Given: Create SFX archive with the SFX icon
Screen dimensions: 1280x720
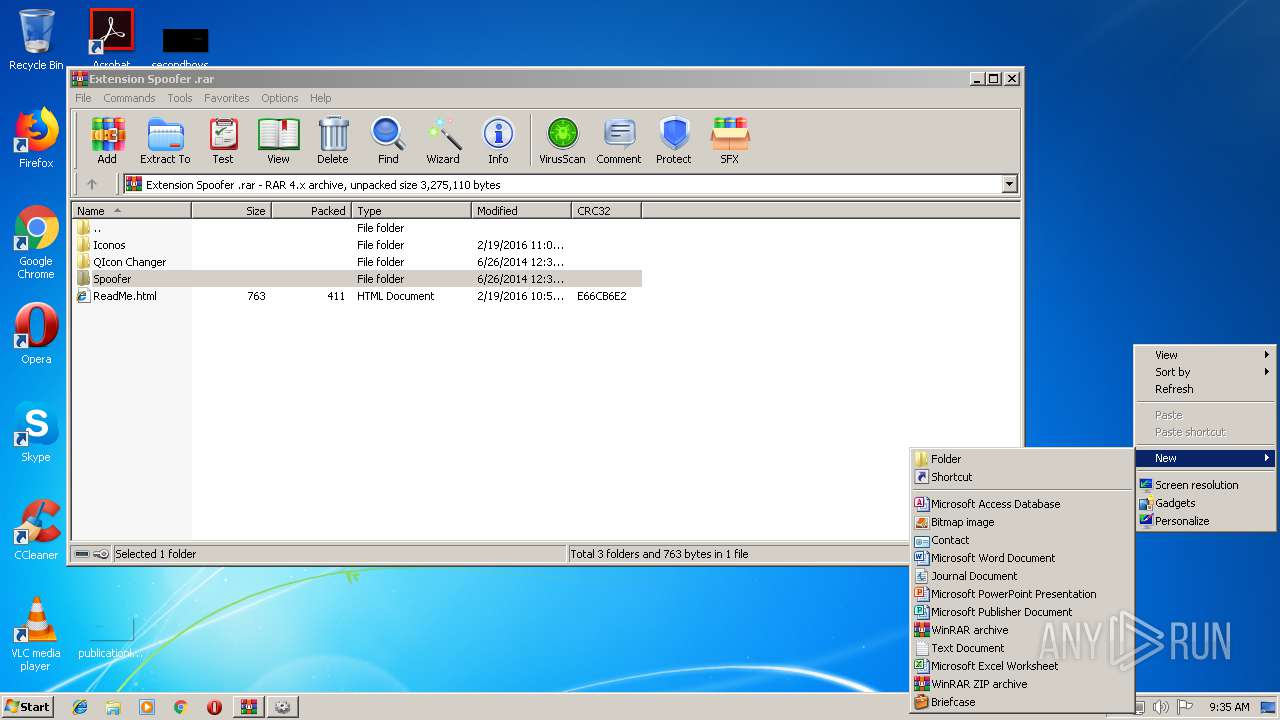Looking at the screenshot, I should point(730,140).
